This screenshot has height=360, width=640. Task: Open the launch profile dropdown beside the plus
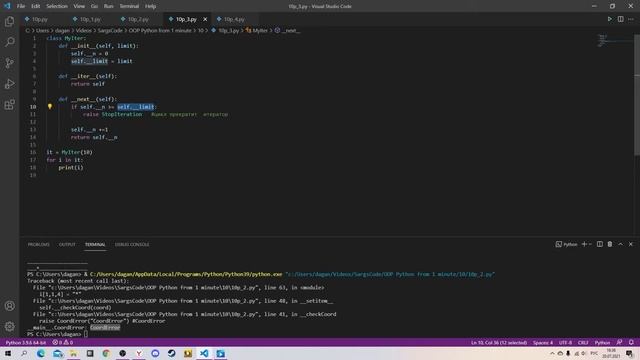point(590,244)
